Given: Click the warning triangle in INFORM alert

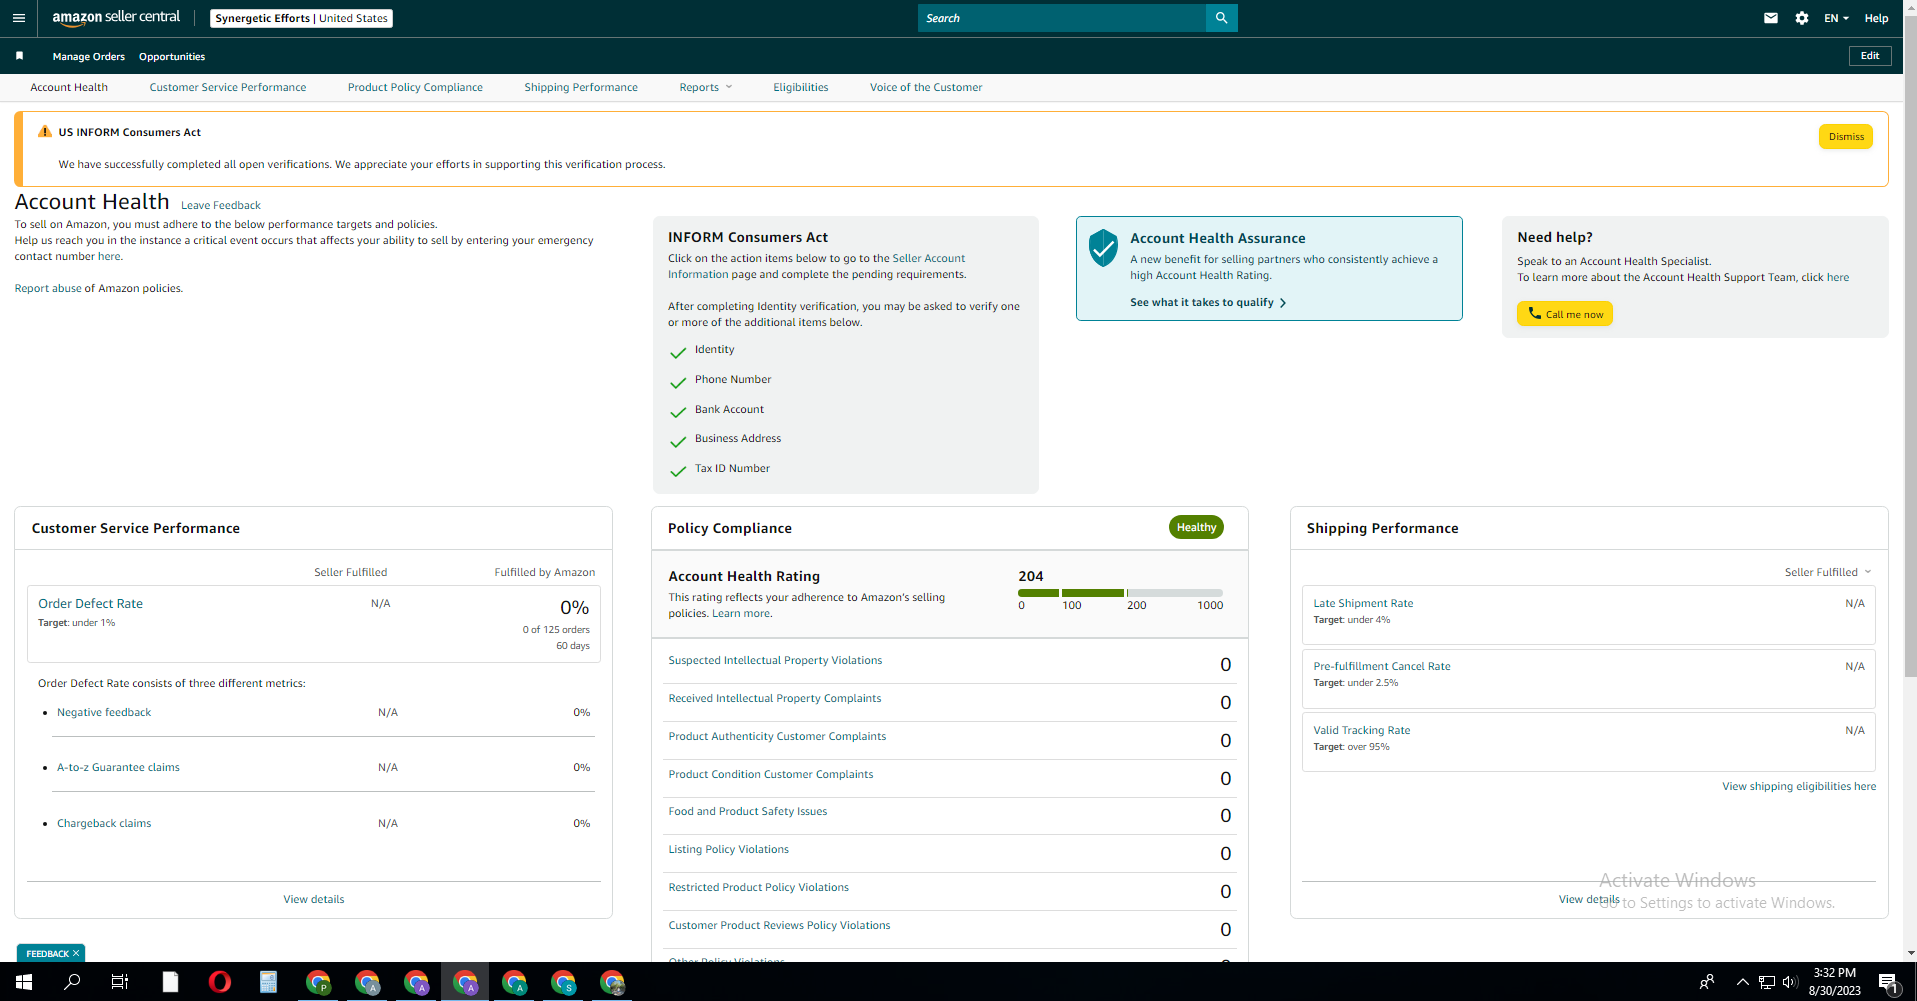Looking at the screenshot, I should [44, 132].
